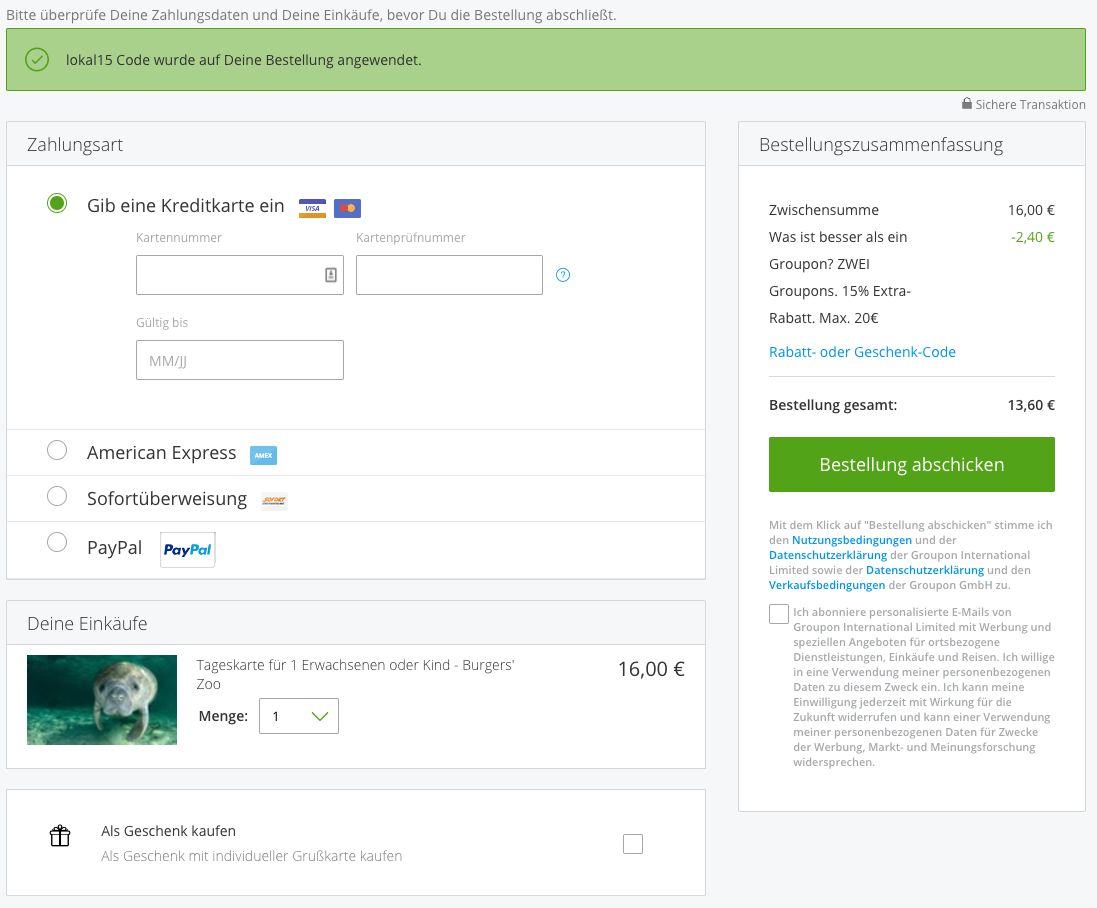This screenshot has width=1097, height=908.
Task: Click the Visa card icon
Action: [312, 208]
